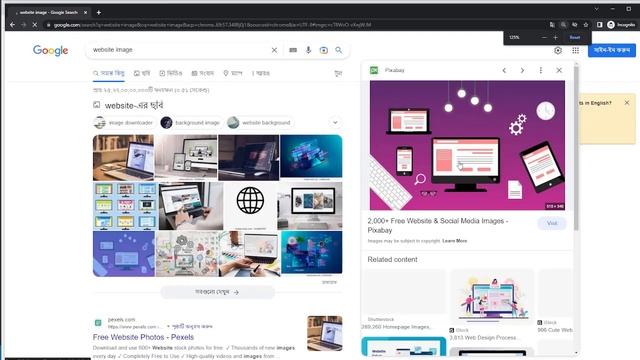Image resolution: width=640 pixels, height=360 pixels.
Task: Open the Pexels result thumbnail image
Action: pos(325,333)
